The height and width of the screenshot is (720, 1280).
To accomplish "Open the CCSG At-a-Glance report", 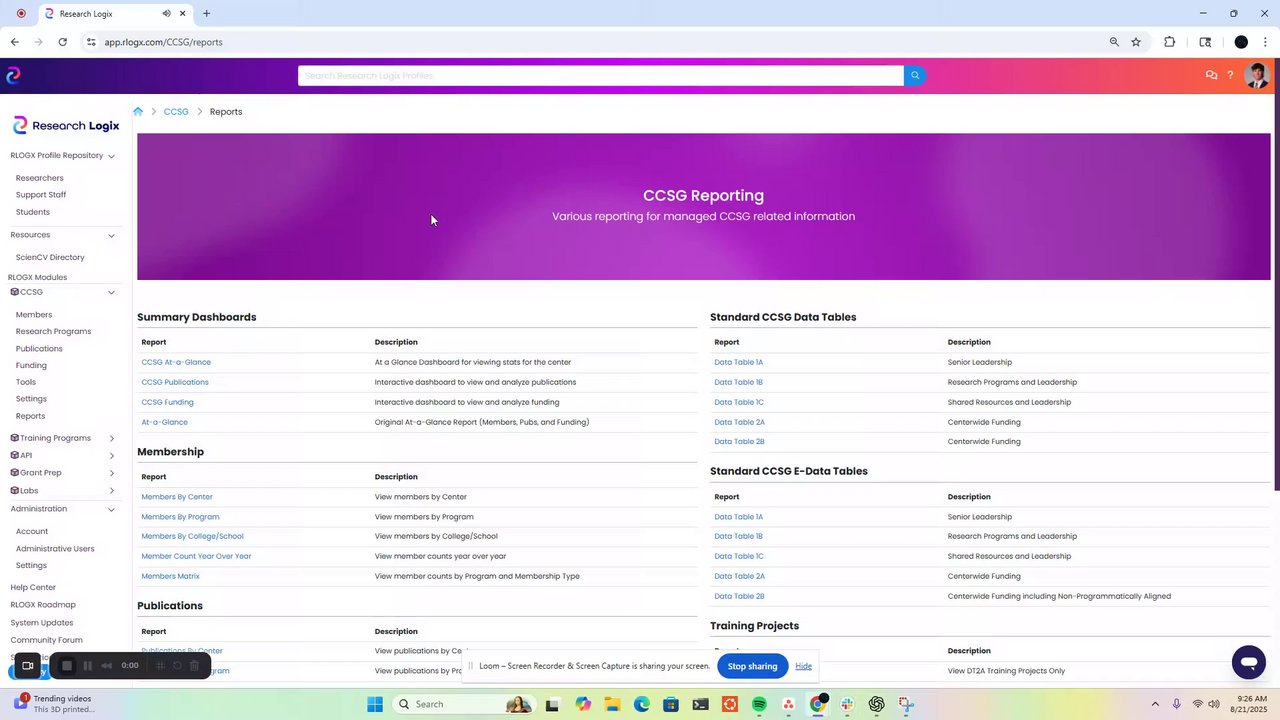I will 176,362.
